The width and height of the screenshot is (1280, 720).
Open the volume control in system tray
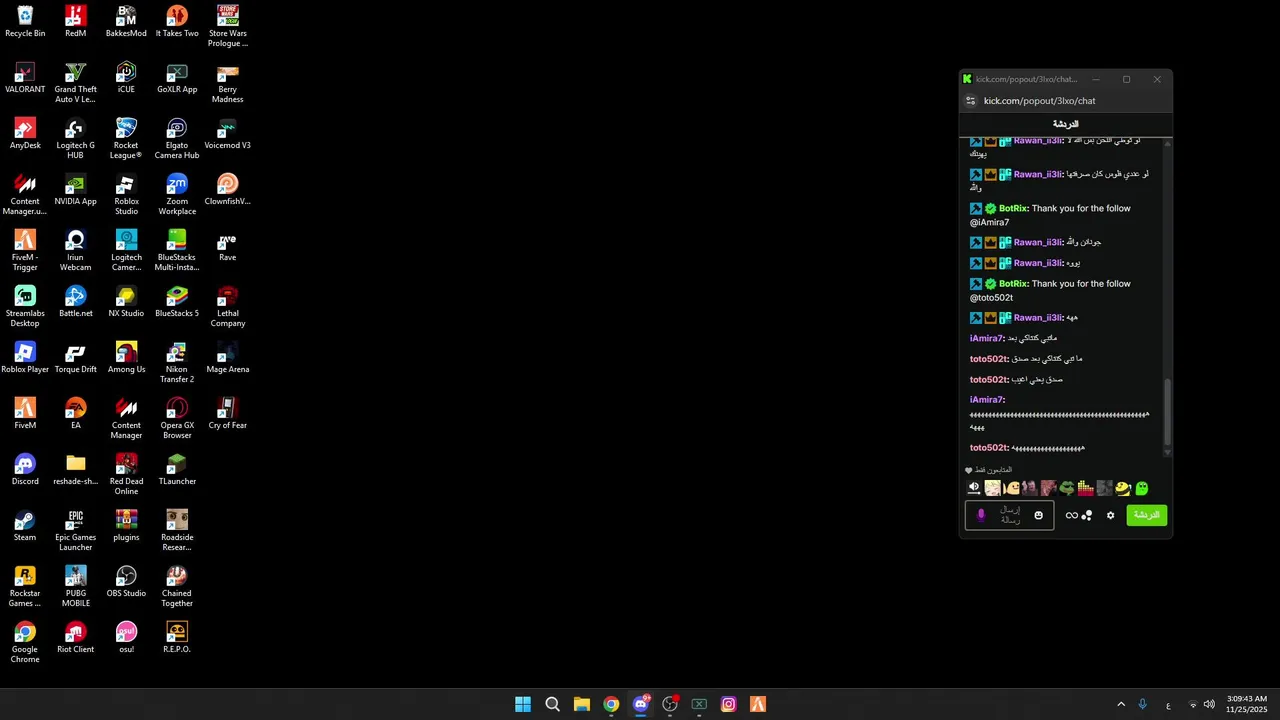1209,704
